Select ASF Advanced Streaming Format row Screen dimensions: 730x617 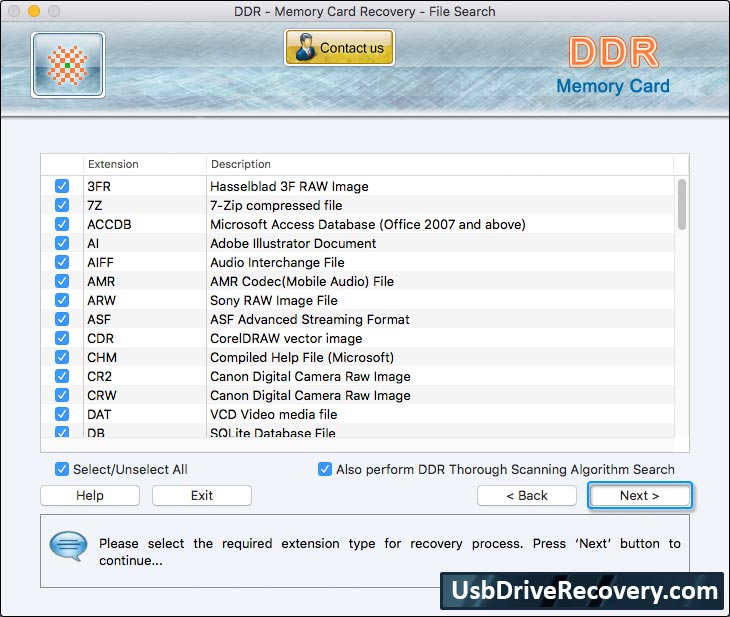click(358, 319)
